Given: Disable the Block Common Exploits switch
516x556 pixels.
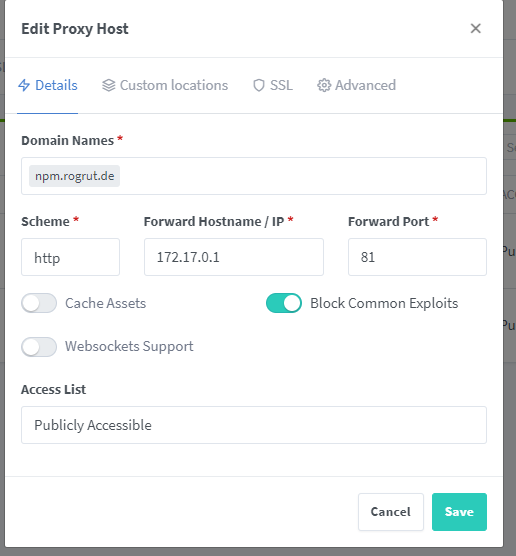Looking at the screenshot, I should tap(284, 303).
